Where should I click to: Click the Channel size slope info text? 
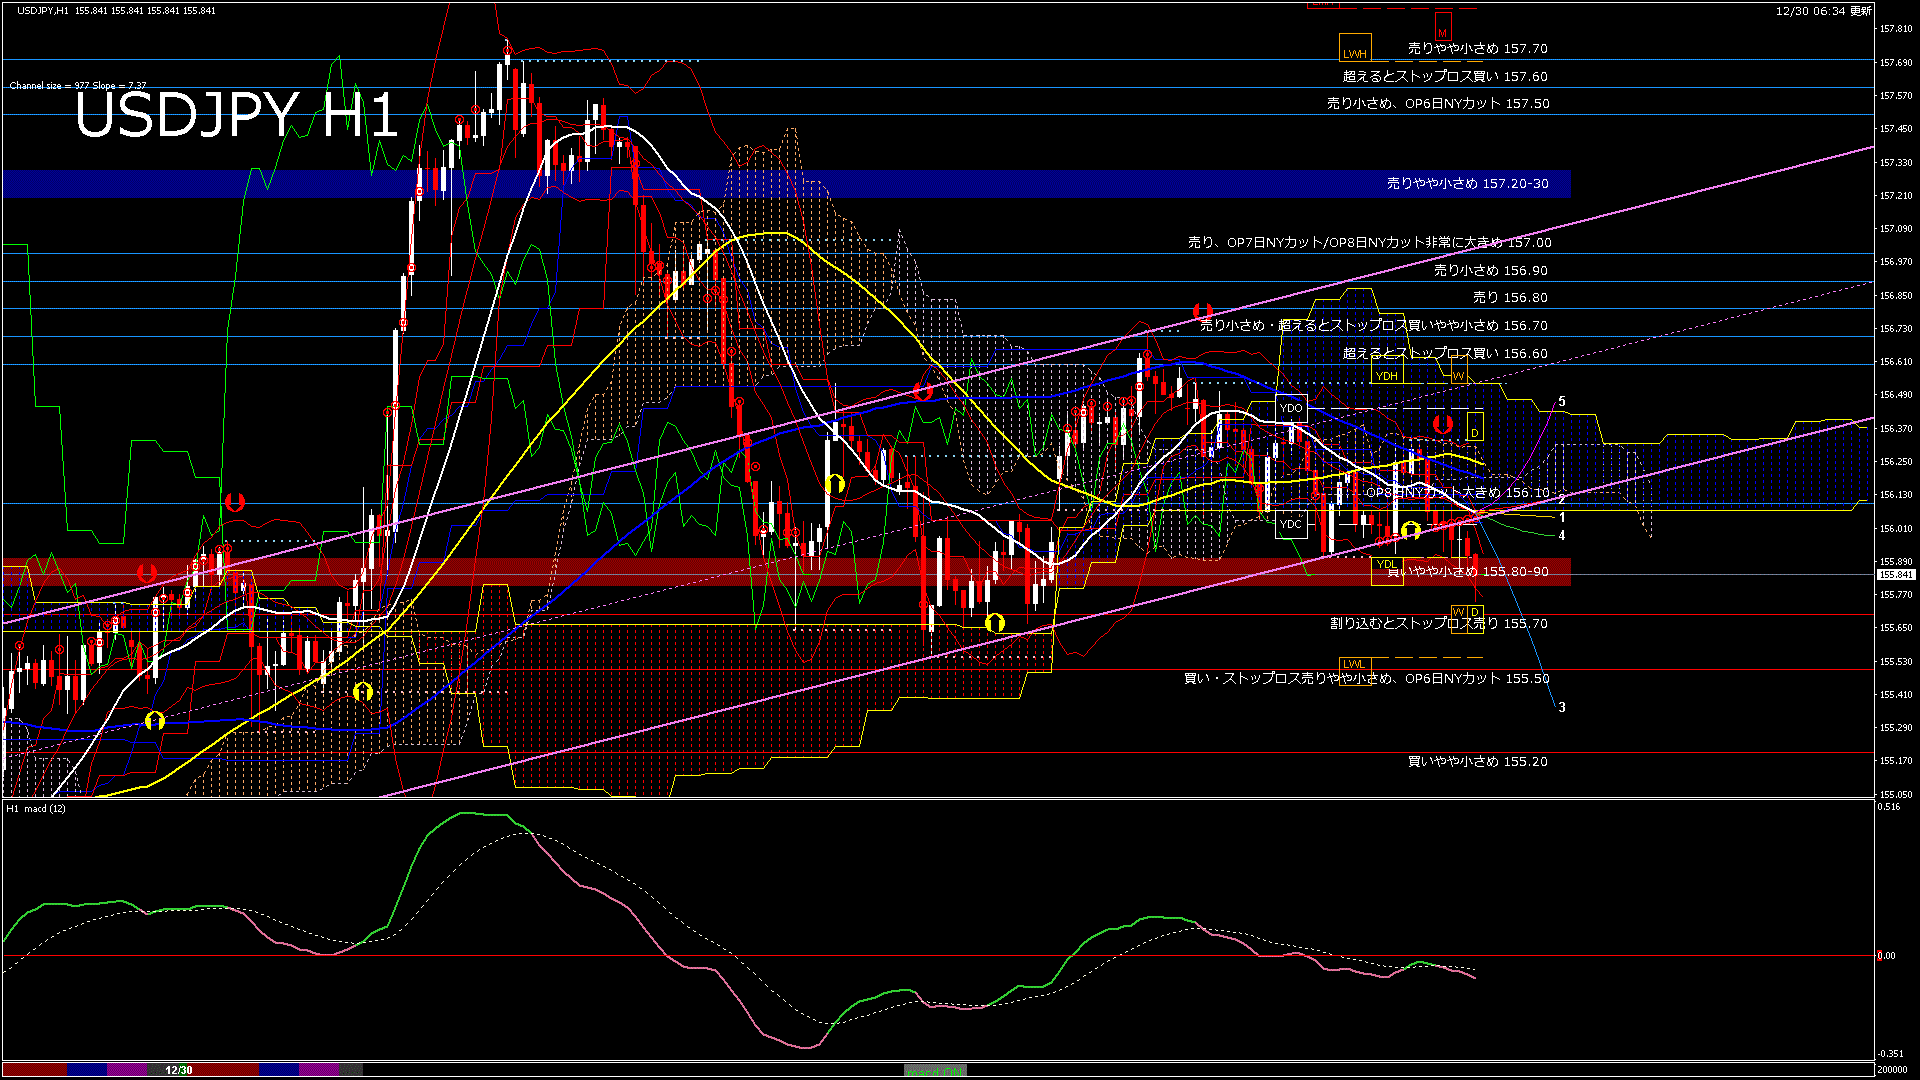click(x=78, y=86)
